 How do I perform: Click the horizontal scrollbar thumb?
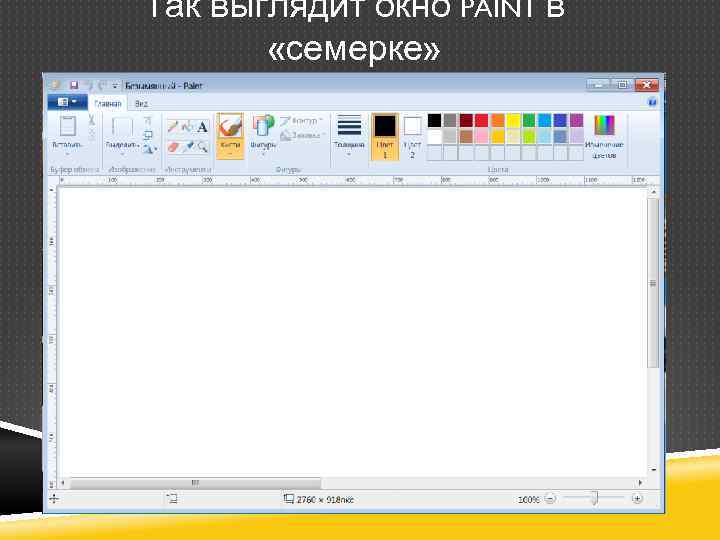pyautogui.click(x=195, y=483)
